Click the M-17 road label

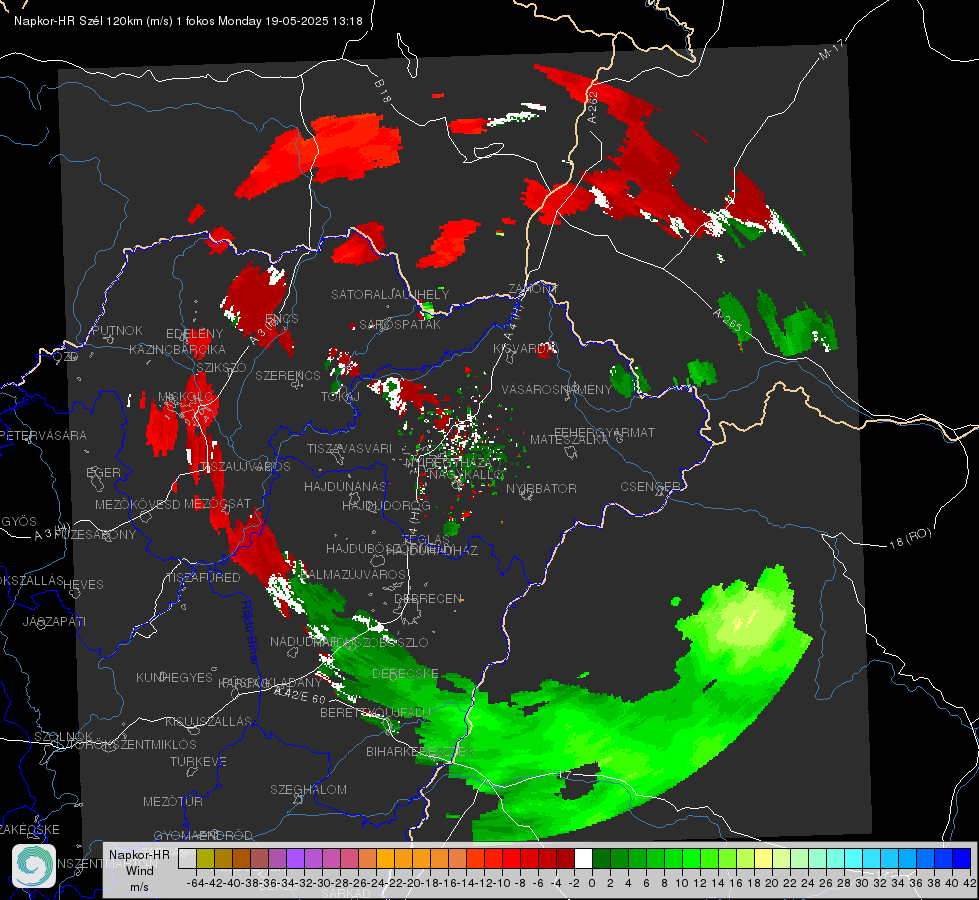click(831, 49)
